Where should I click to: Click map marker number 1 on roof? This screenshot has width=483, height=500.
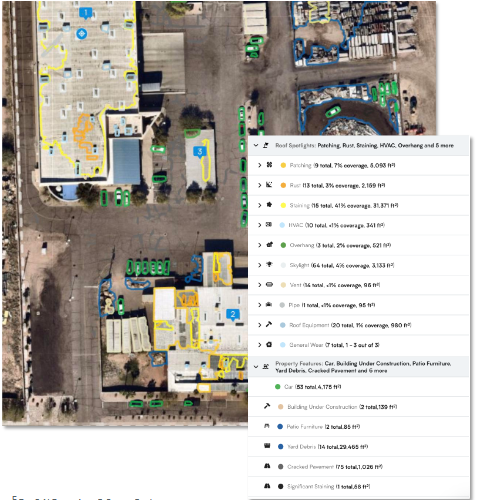86,13
